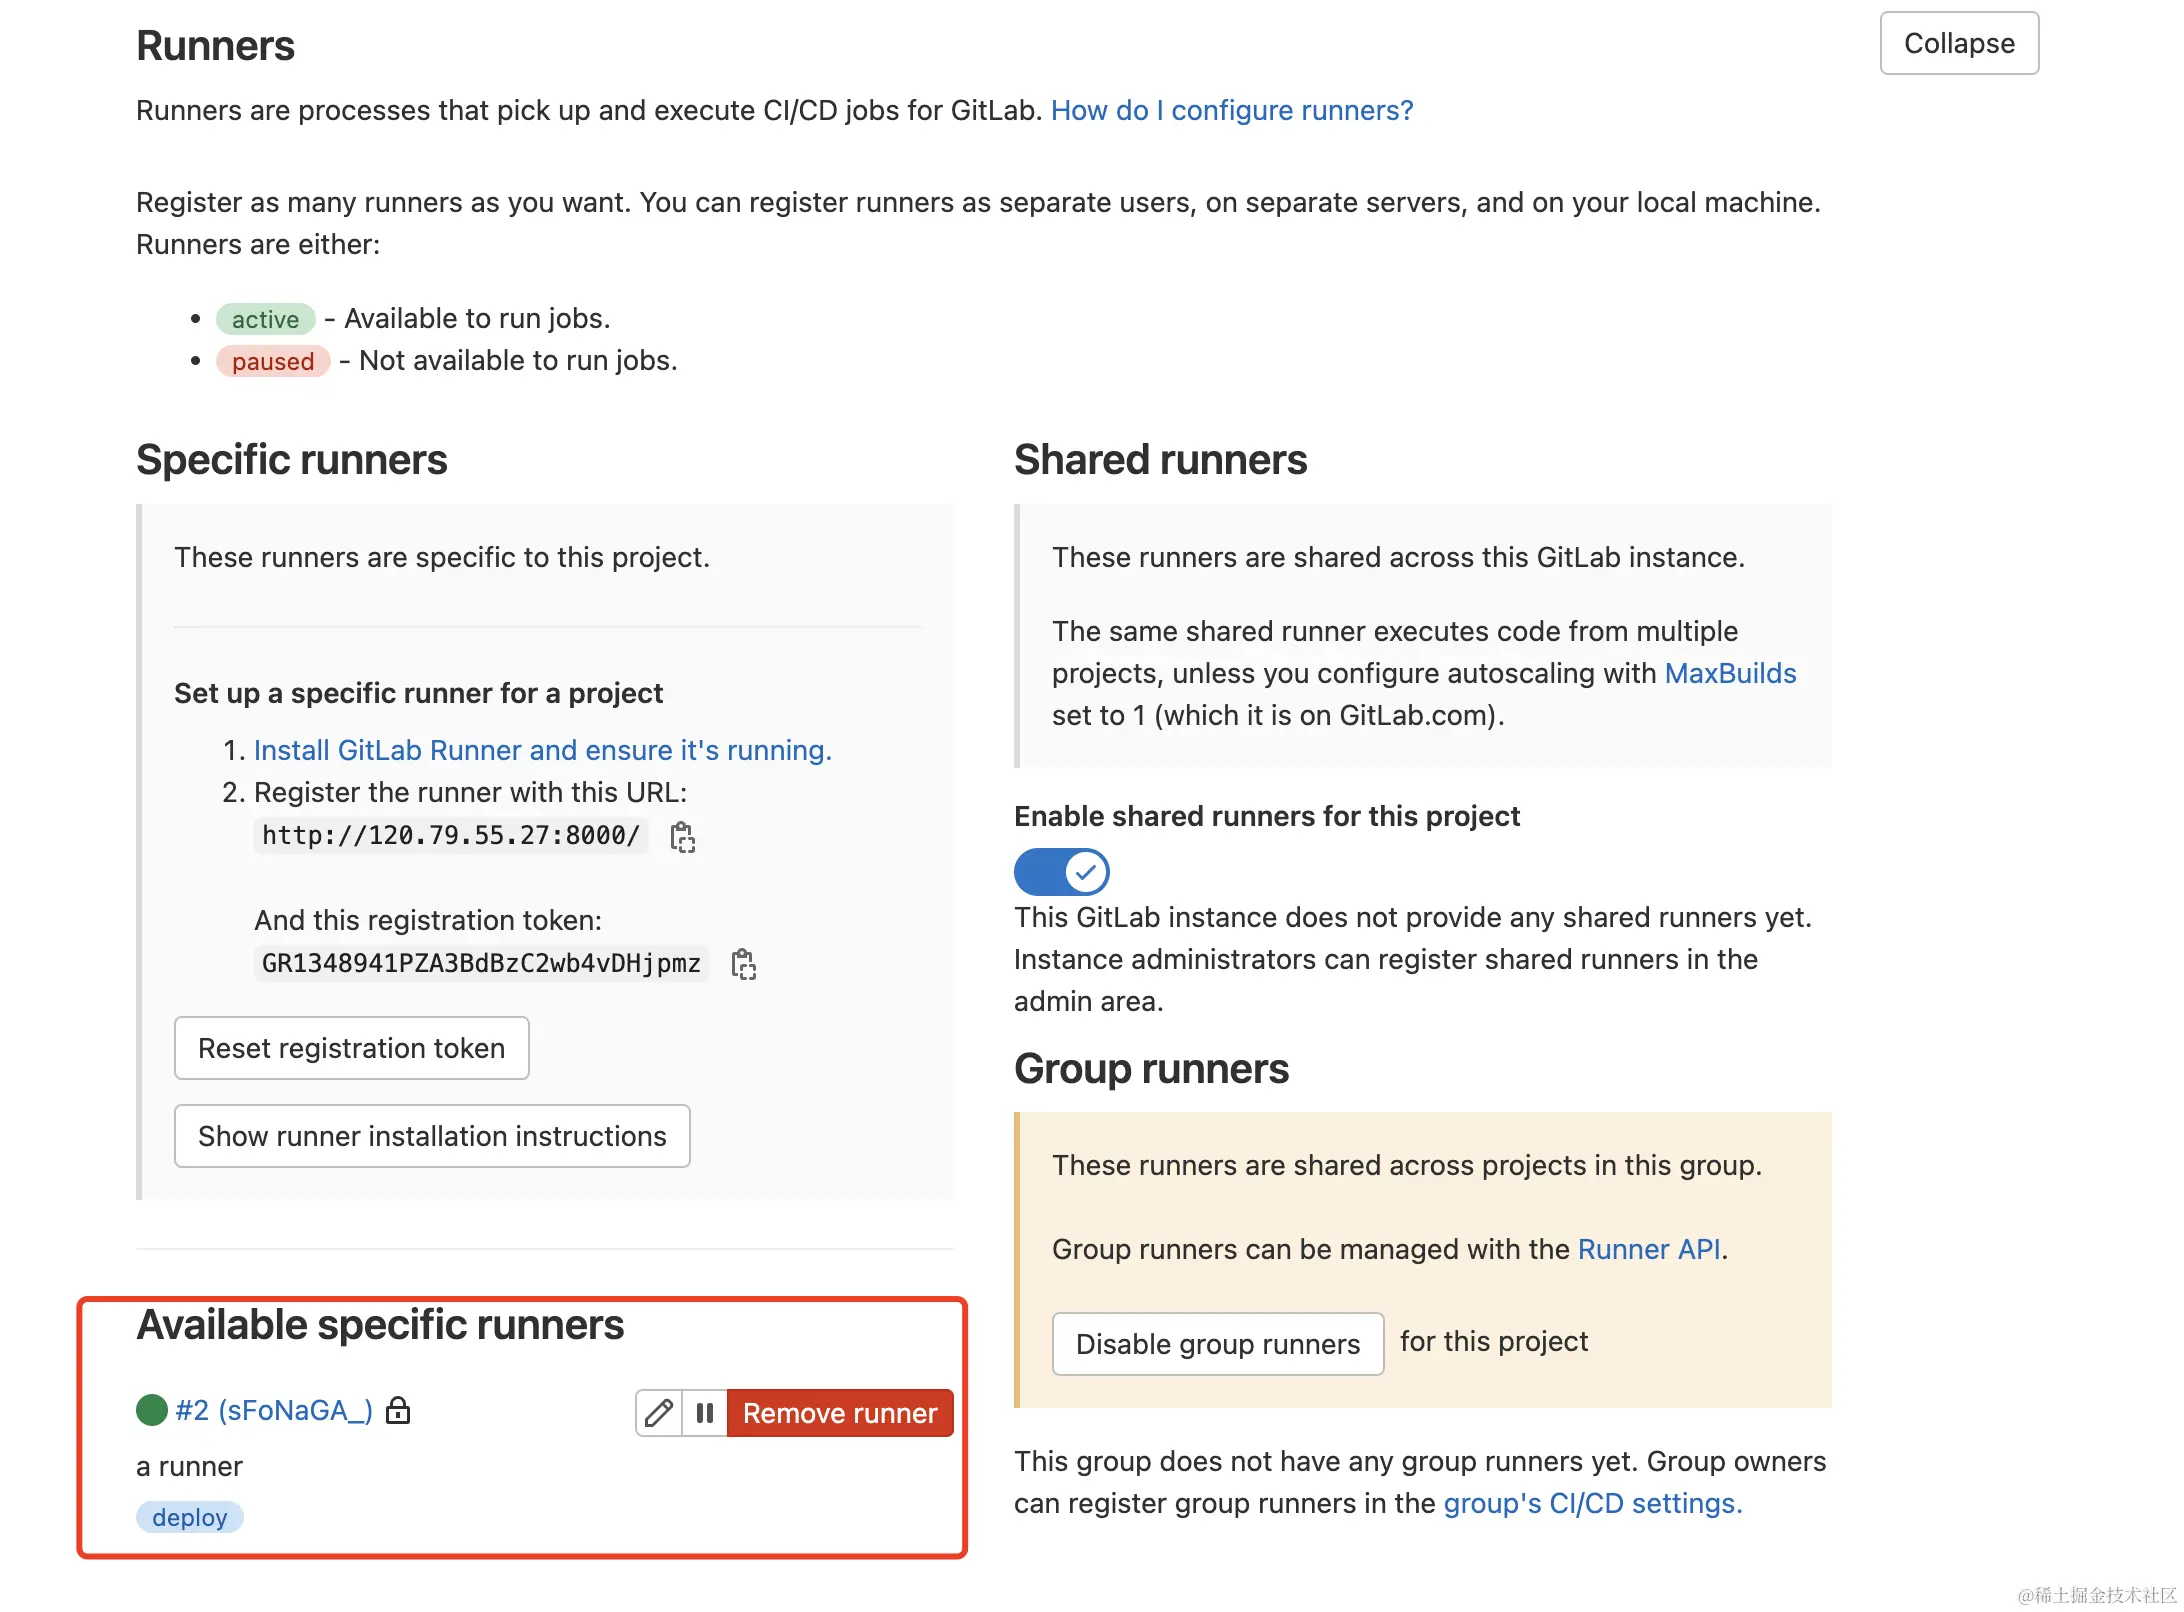Click the registration token text field

[x=481, y=964]
